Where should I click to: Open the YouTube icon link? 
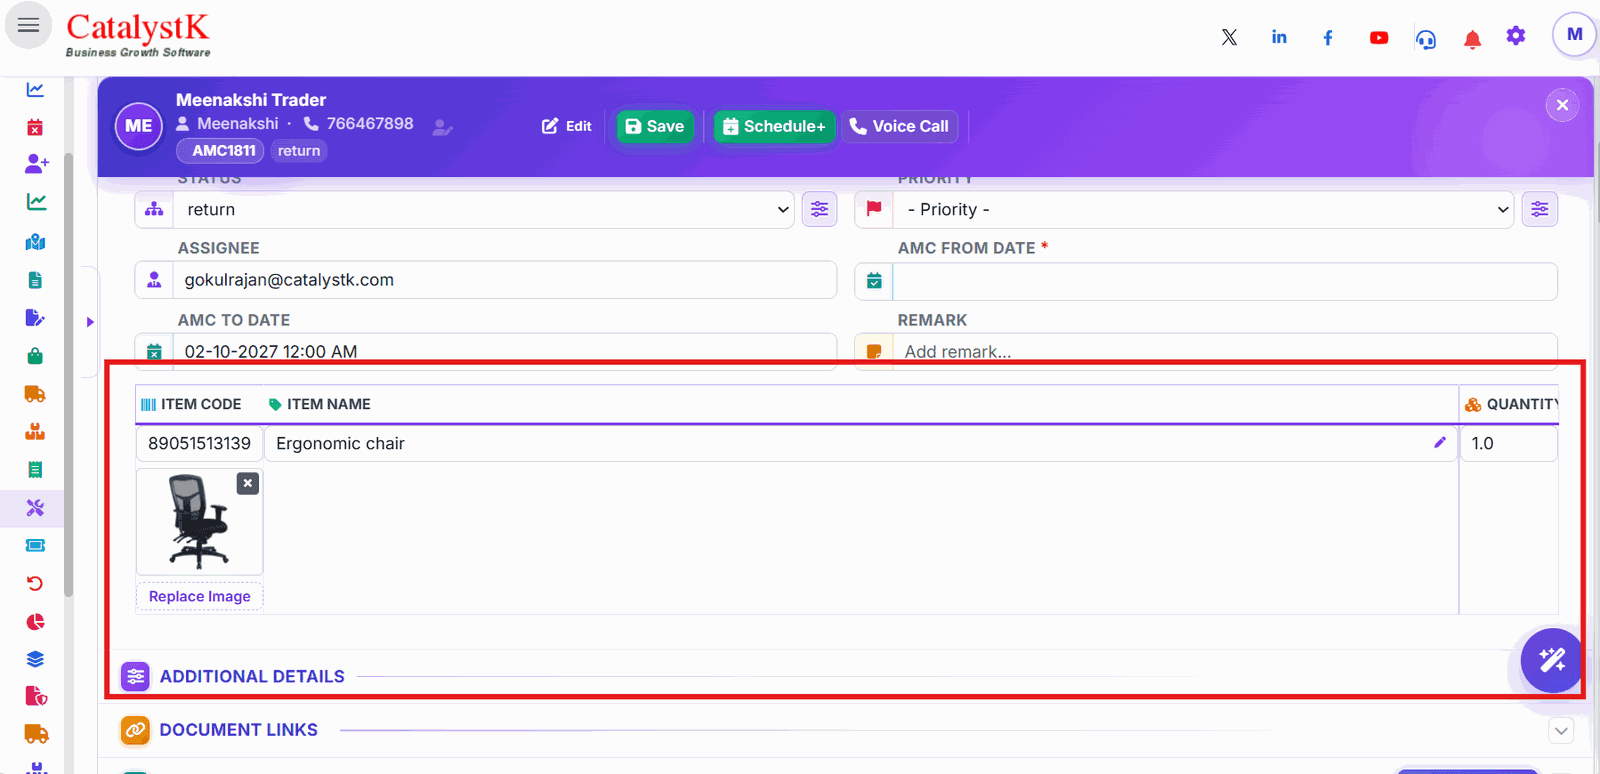pos(1379,38)
